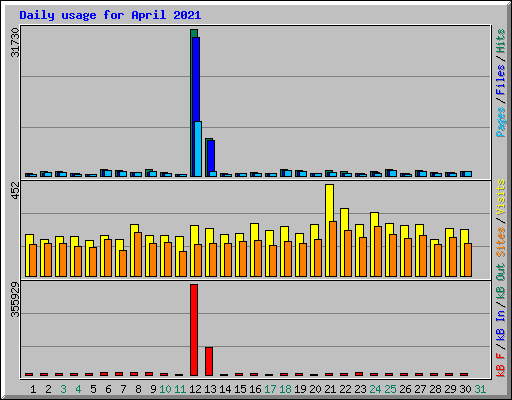
Task: Click the cyan Pages bar for day 12
Action: pyautogui.click(x=198, y=149)
